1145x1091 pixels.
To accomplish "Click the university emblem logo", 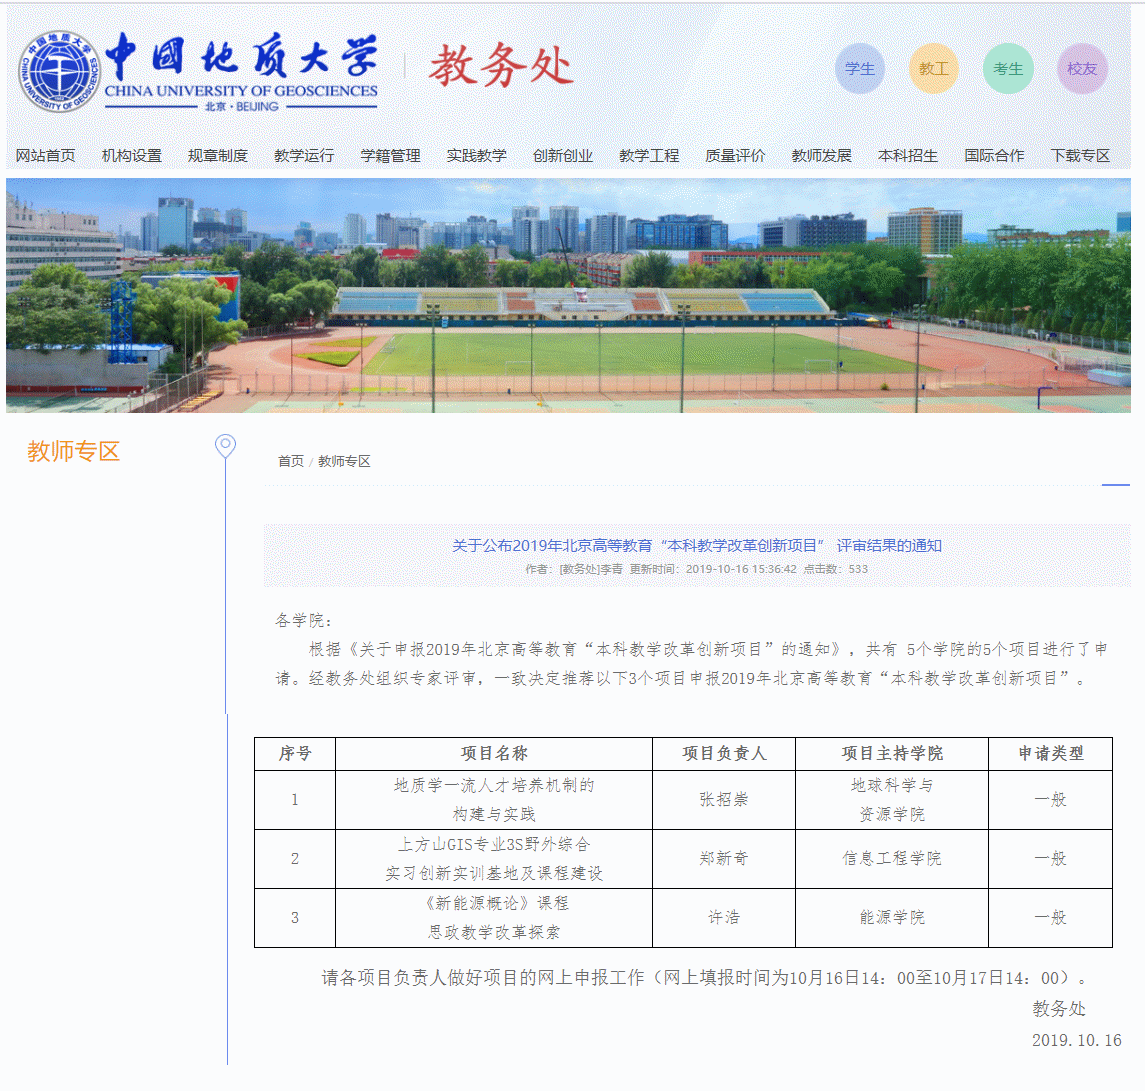I will click(58, 71).
